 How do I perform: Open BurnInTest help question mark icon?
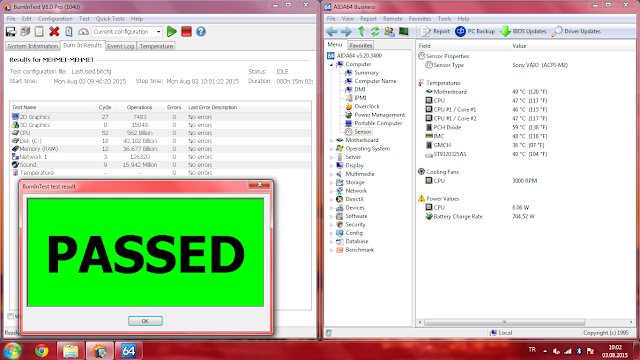tap(201, 31)
